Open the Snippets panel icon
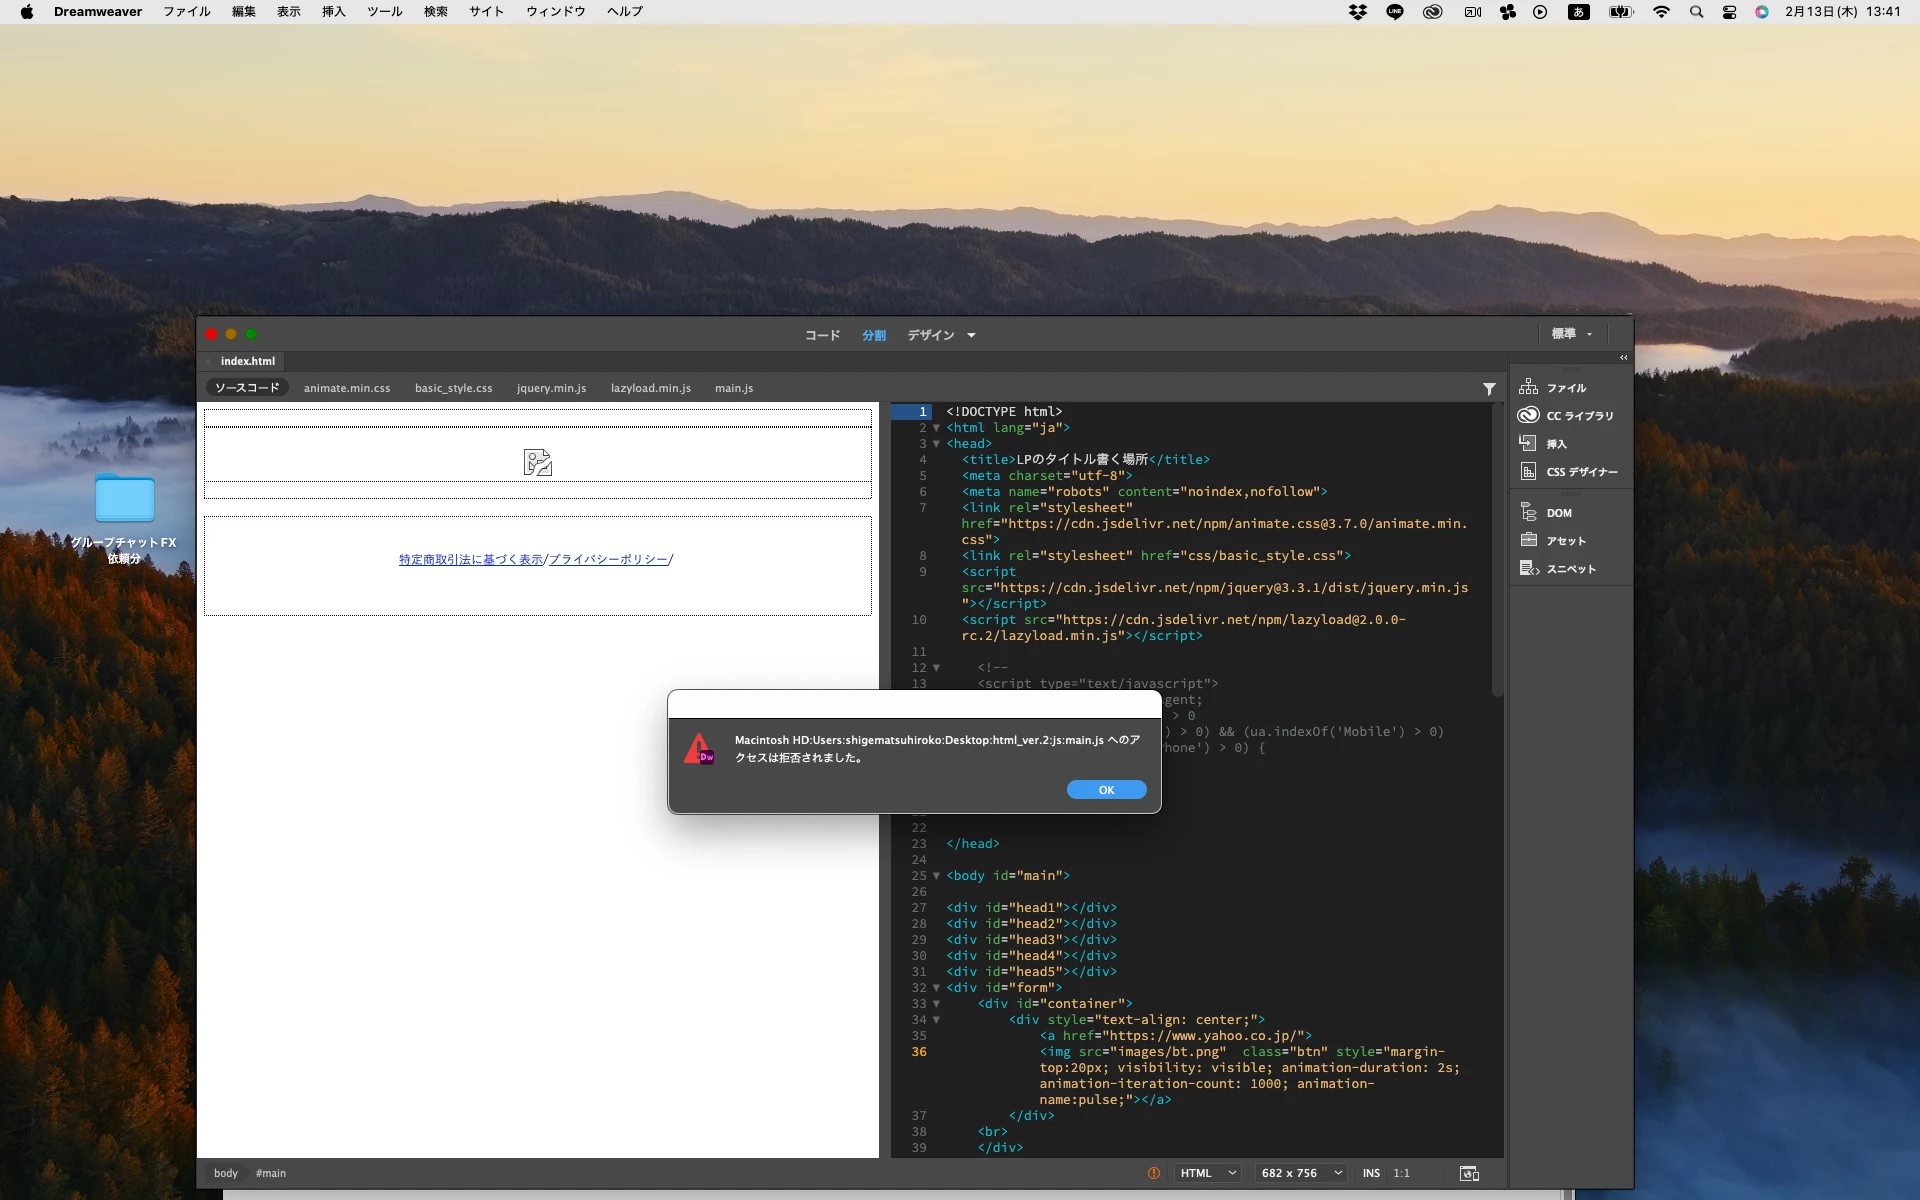The width and height of the screenshot is (1920, 1200). pos(1528,568)
